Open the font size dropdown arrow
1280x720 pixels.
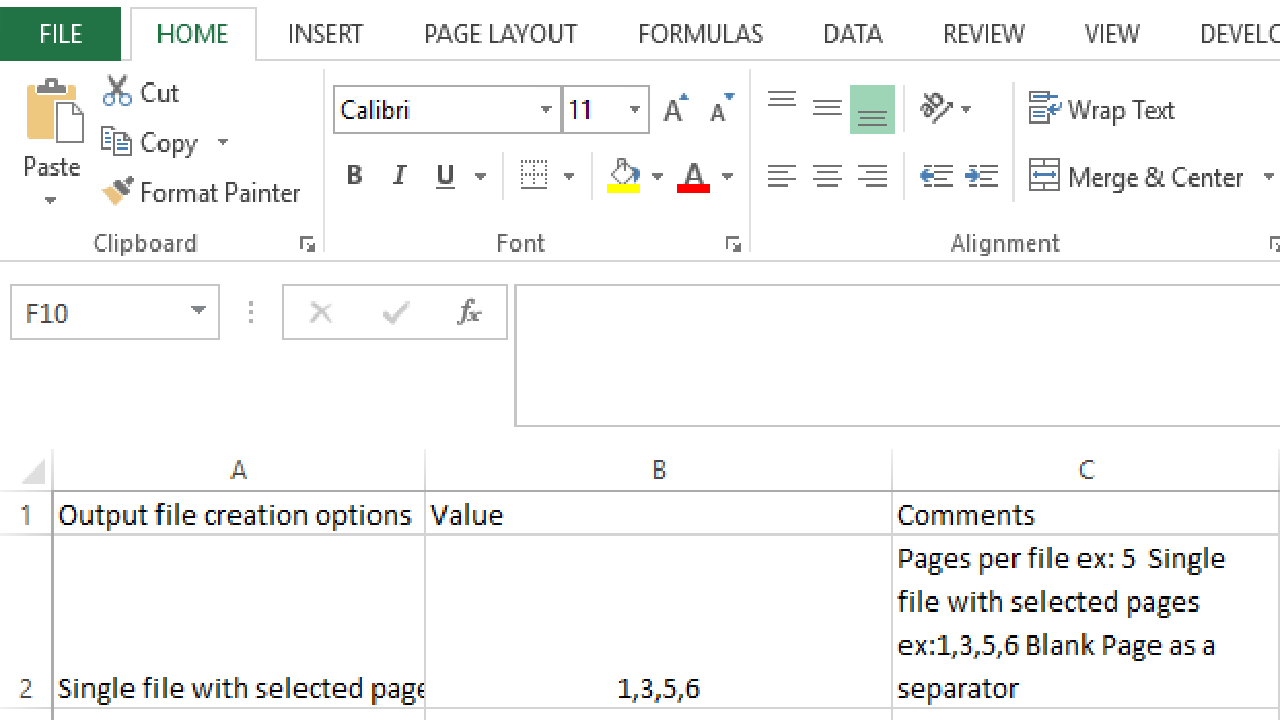pyautogui.click(x=634, y=110)
